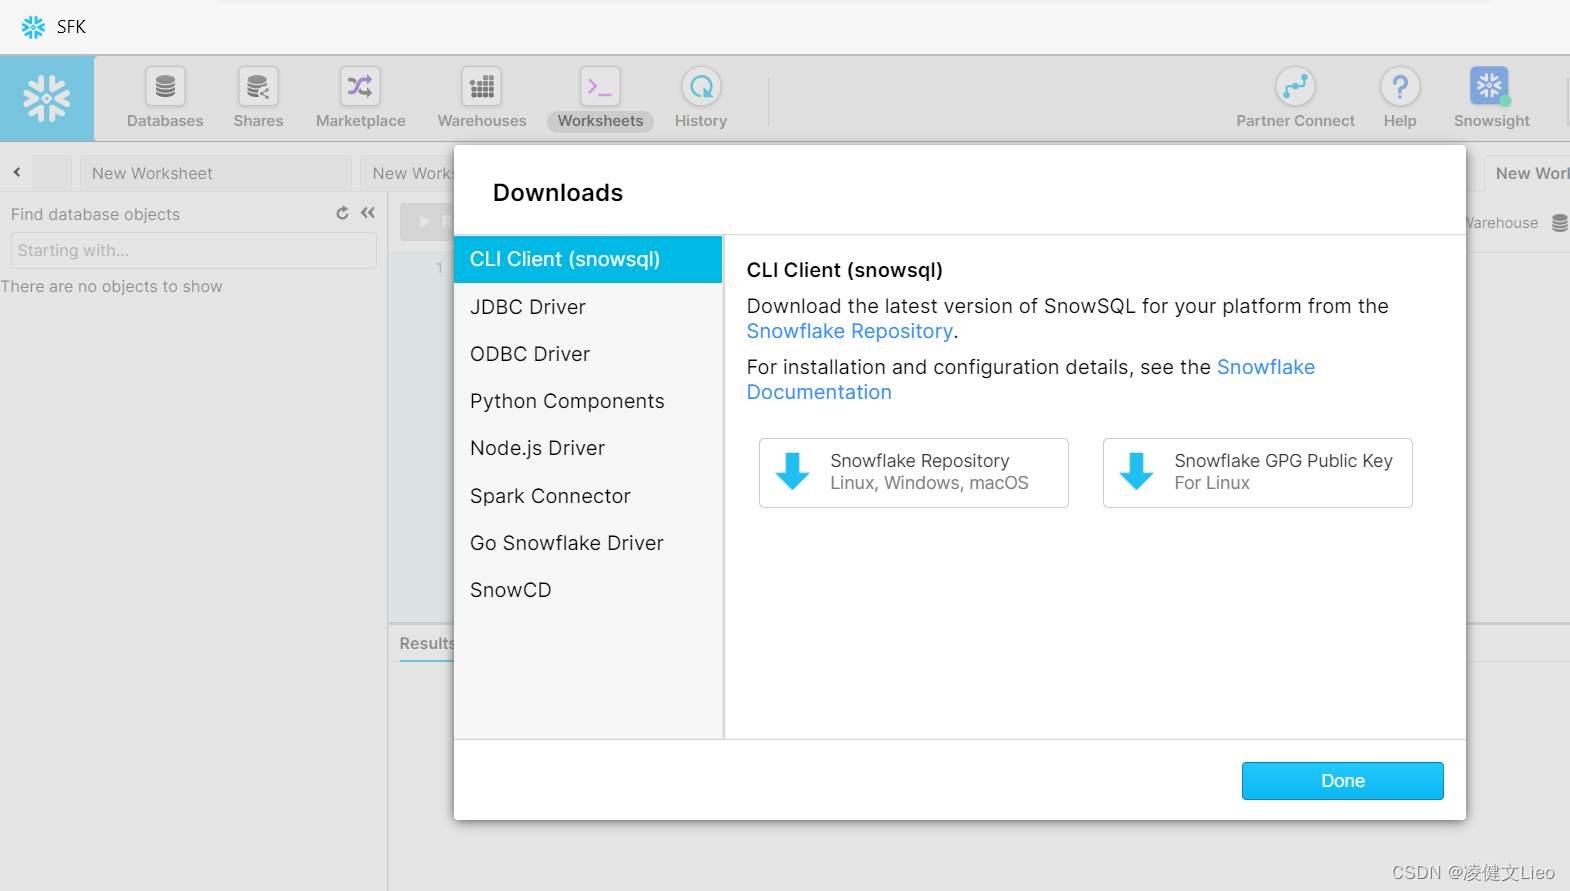Switch to the rightmost New Worksheet tab
The image size is (1570, 891).
[1527, 173]
